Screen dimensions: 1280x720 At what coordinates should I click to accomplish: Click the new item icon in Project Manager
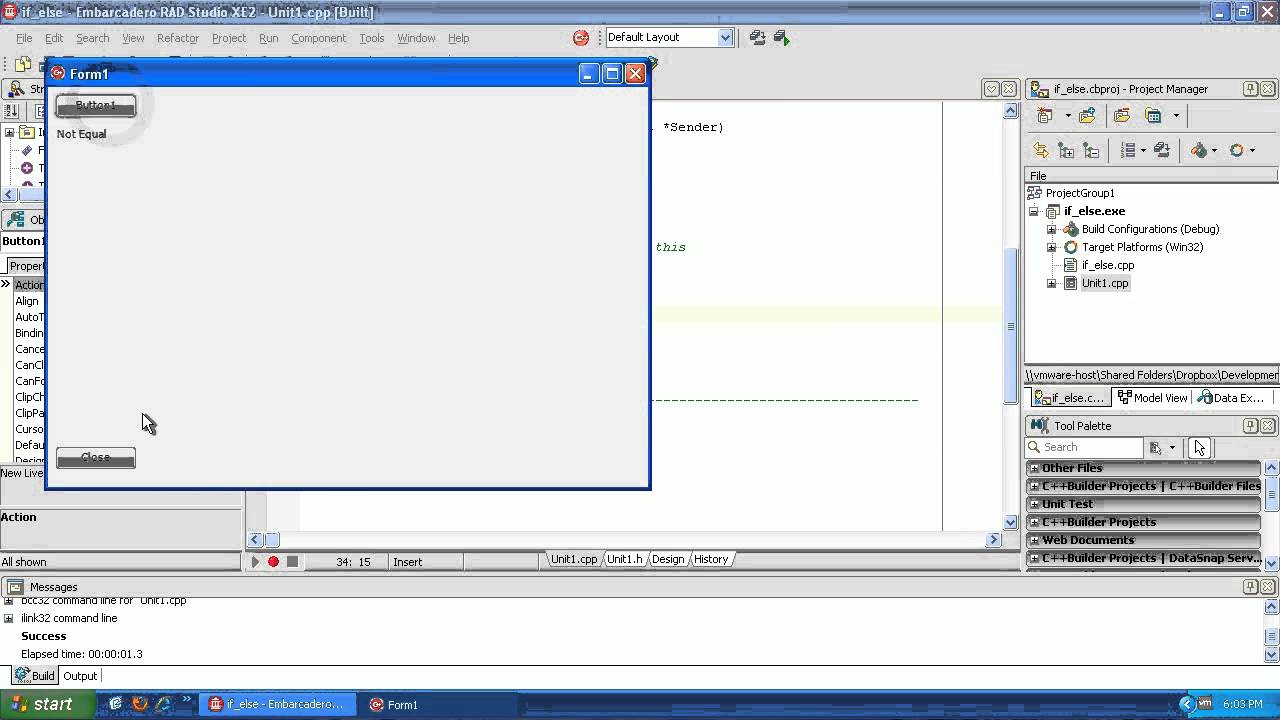tap(1045, 115)
